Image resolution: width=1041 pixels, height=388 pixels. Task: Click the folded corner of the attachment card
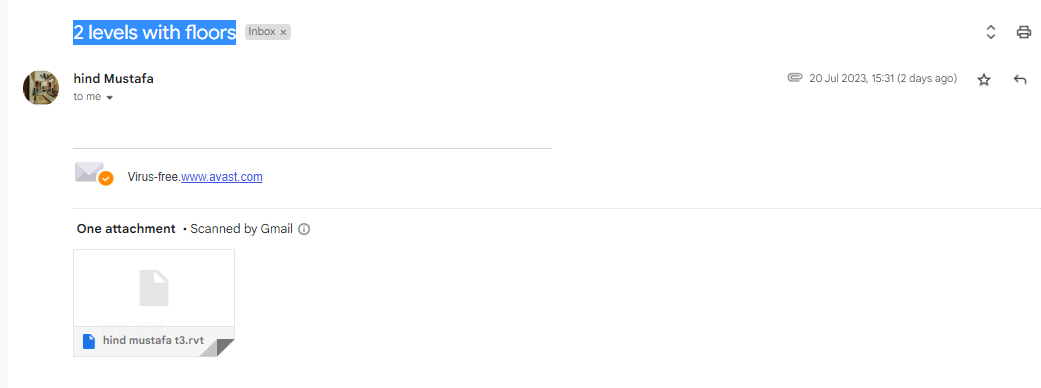217,347
